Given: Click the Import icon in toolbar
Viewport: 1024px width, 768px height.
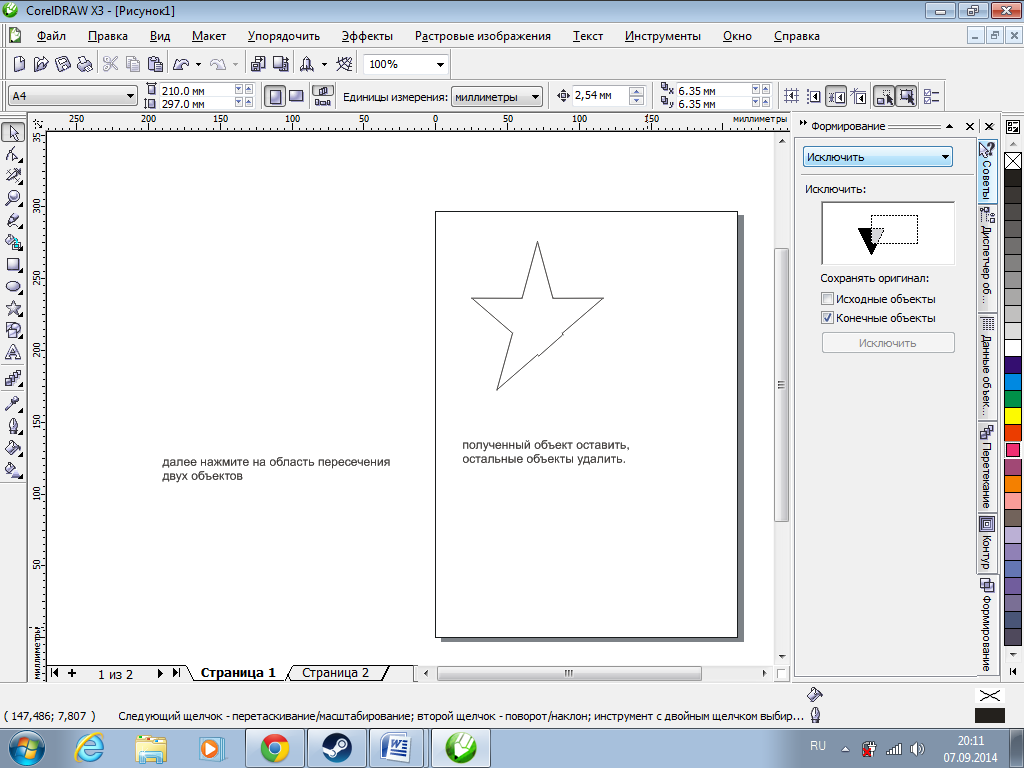Looking at the screenshot, I should (257, 64).
